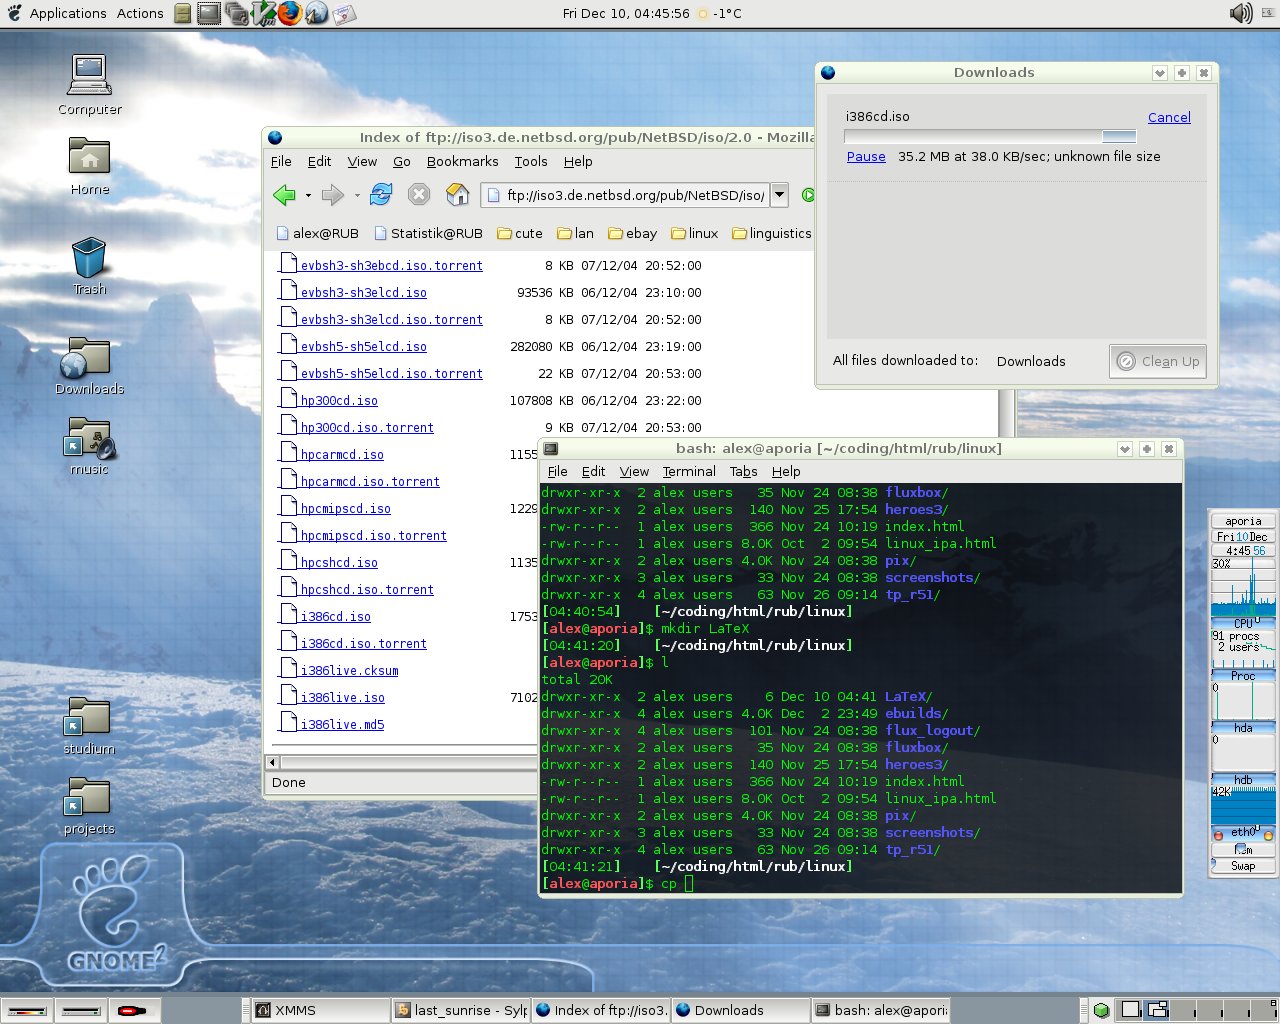Click the i386live.iso file link

click(x=342, y=698)
